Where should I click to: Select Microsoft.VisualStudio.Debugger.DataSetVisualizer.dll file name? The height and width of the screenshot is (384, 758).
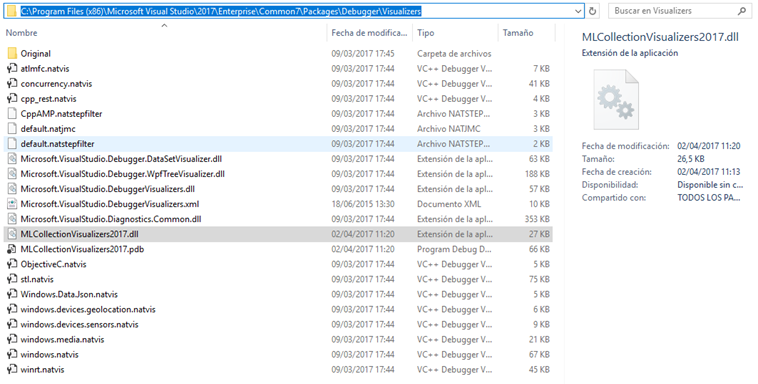(x=121, y=159)
